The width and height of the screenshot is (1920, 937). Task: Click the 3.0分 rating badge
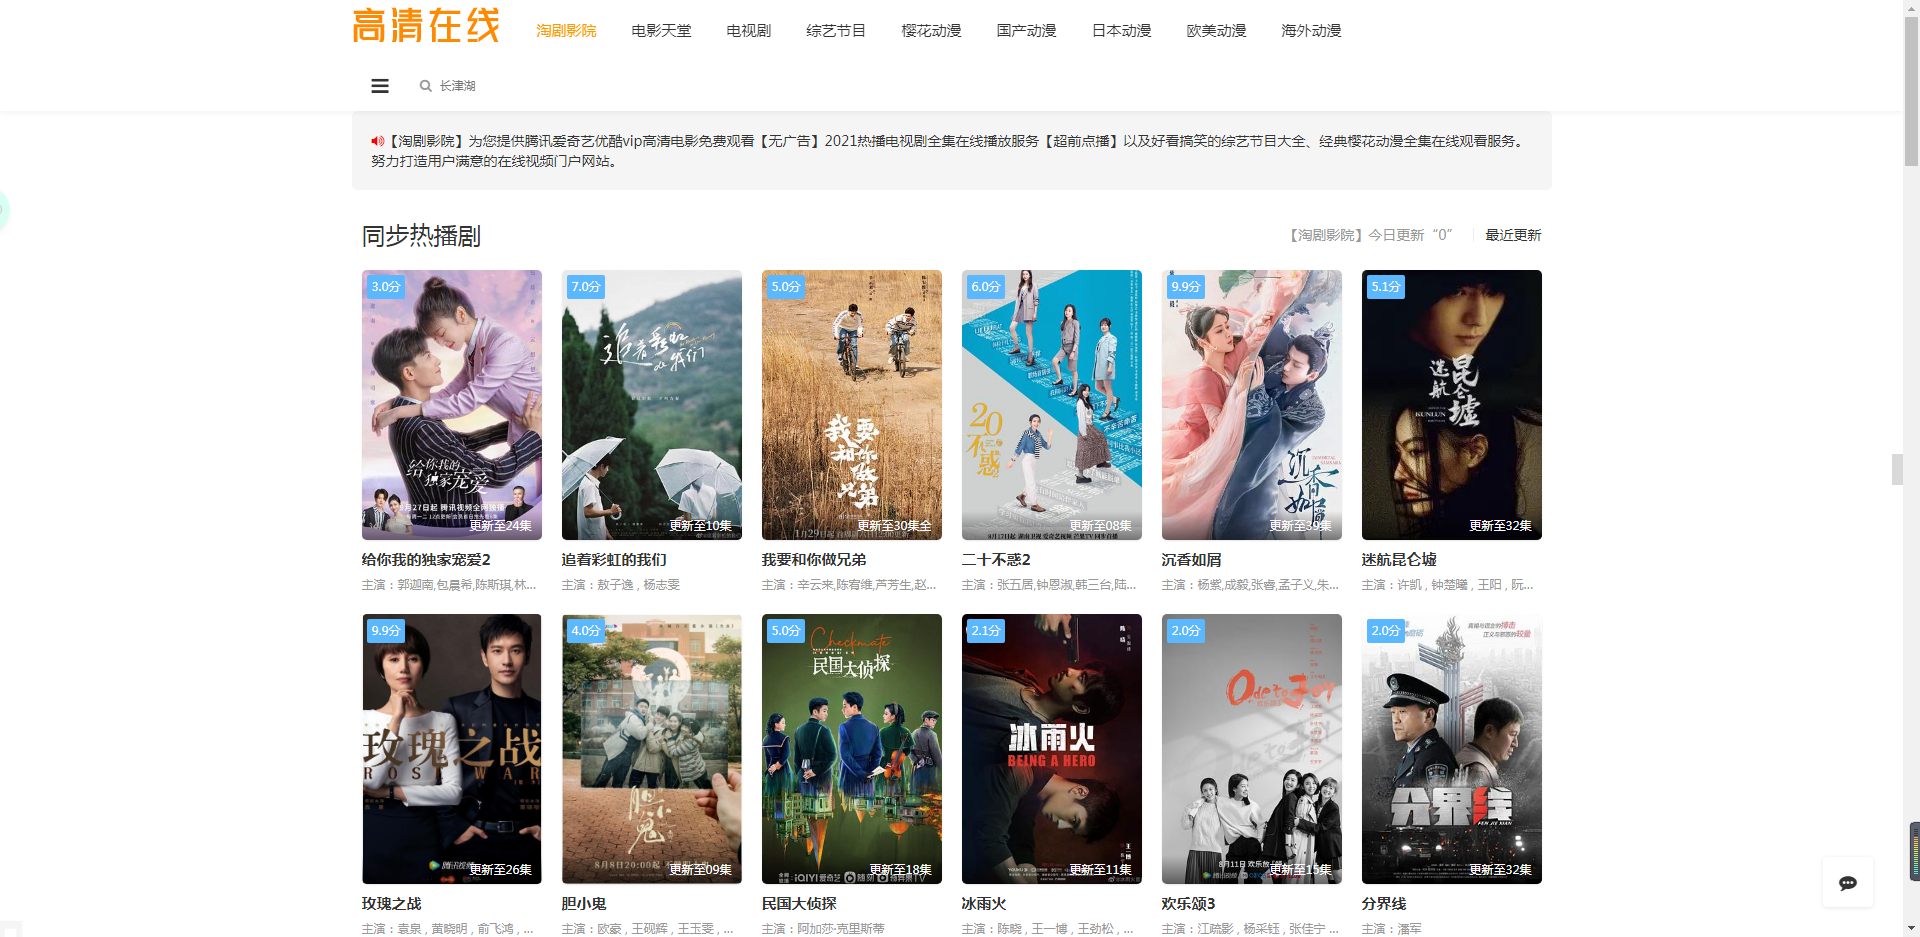[x=385, y=287]
